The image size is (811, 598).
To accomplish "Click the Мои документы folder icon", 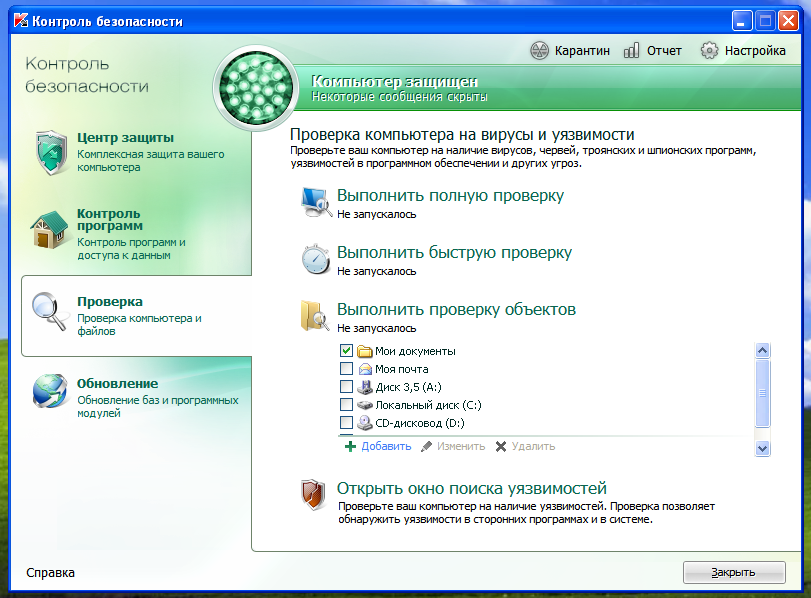I will pyautogui.click(x=365, y=351).
